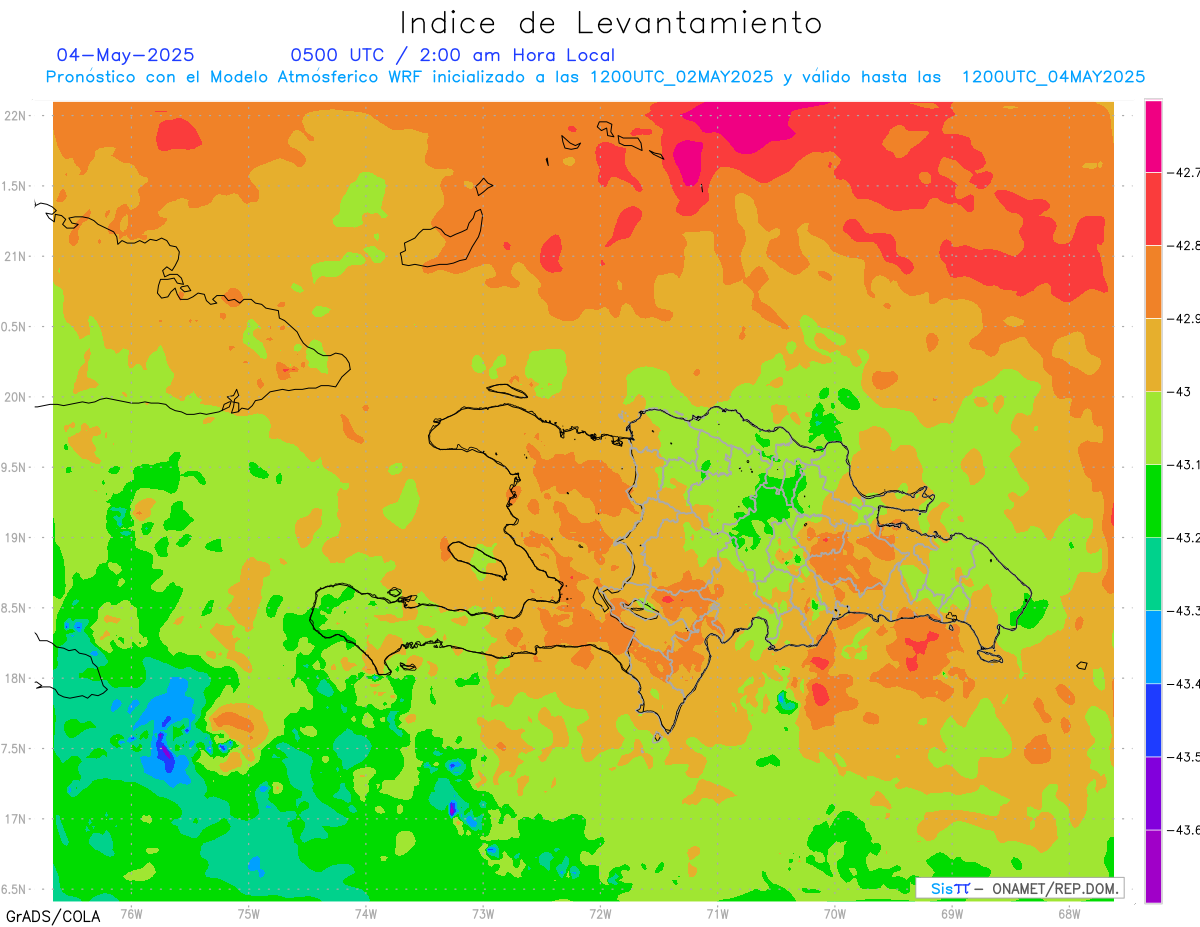Click the legend value "-43.1"

coord(1186,465)
